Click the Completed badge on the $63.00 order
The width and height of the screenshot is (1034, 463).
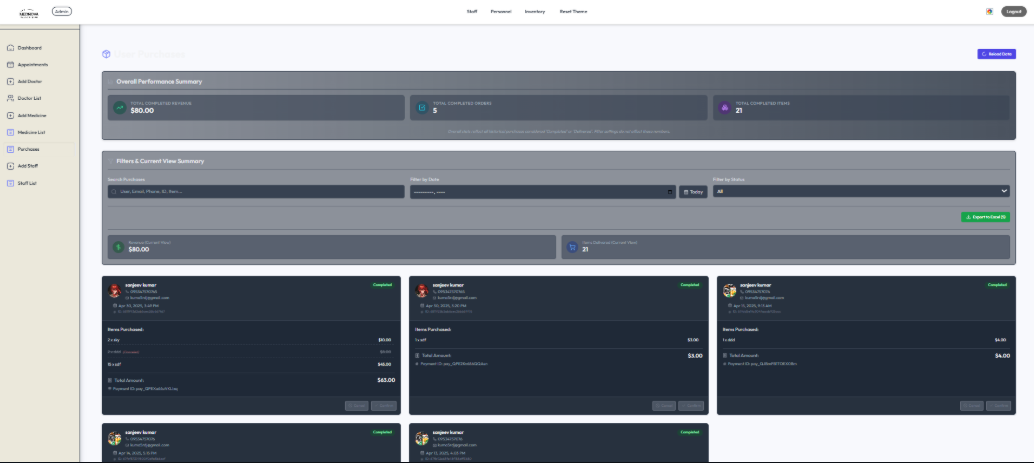(382, 285)
